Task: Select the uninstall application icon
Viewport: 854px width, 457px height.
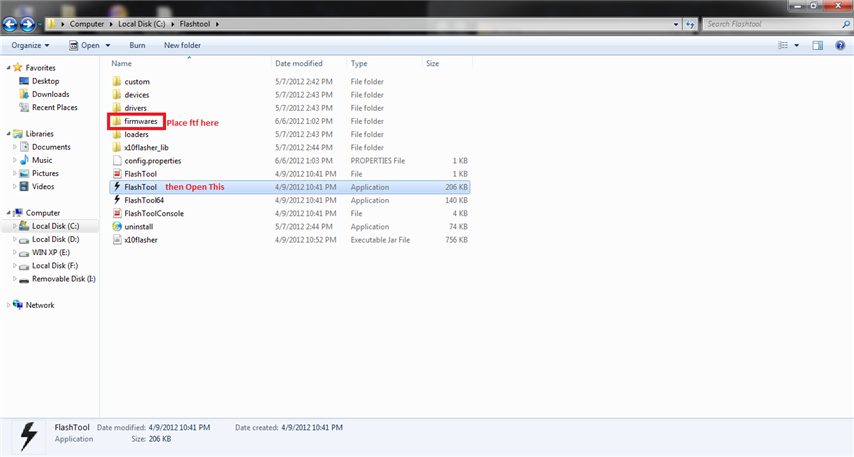Action: coord(117,226)
